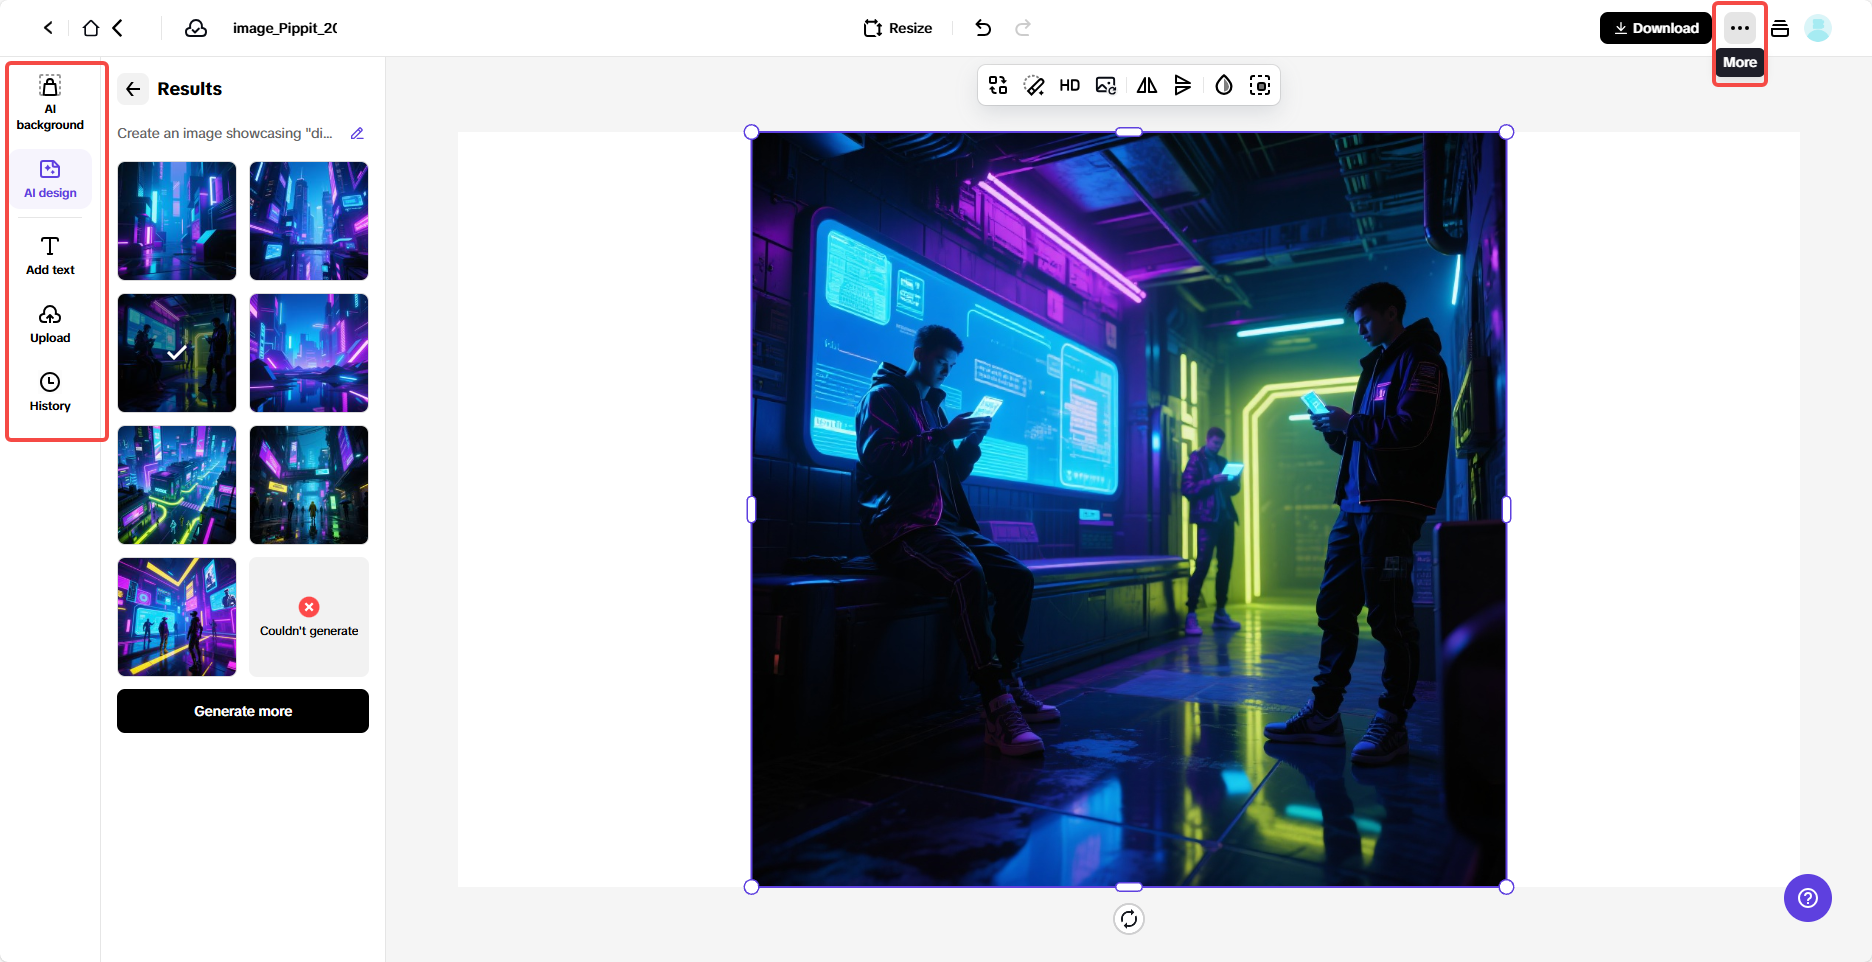Select the first cyberpunk city thumbnail

177,221
